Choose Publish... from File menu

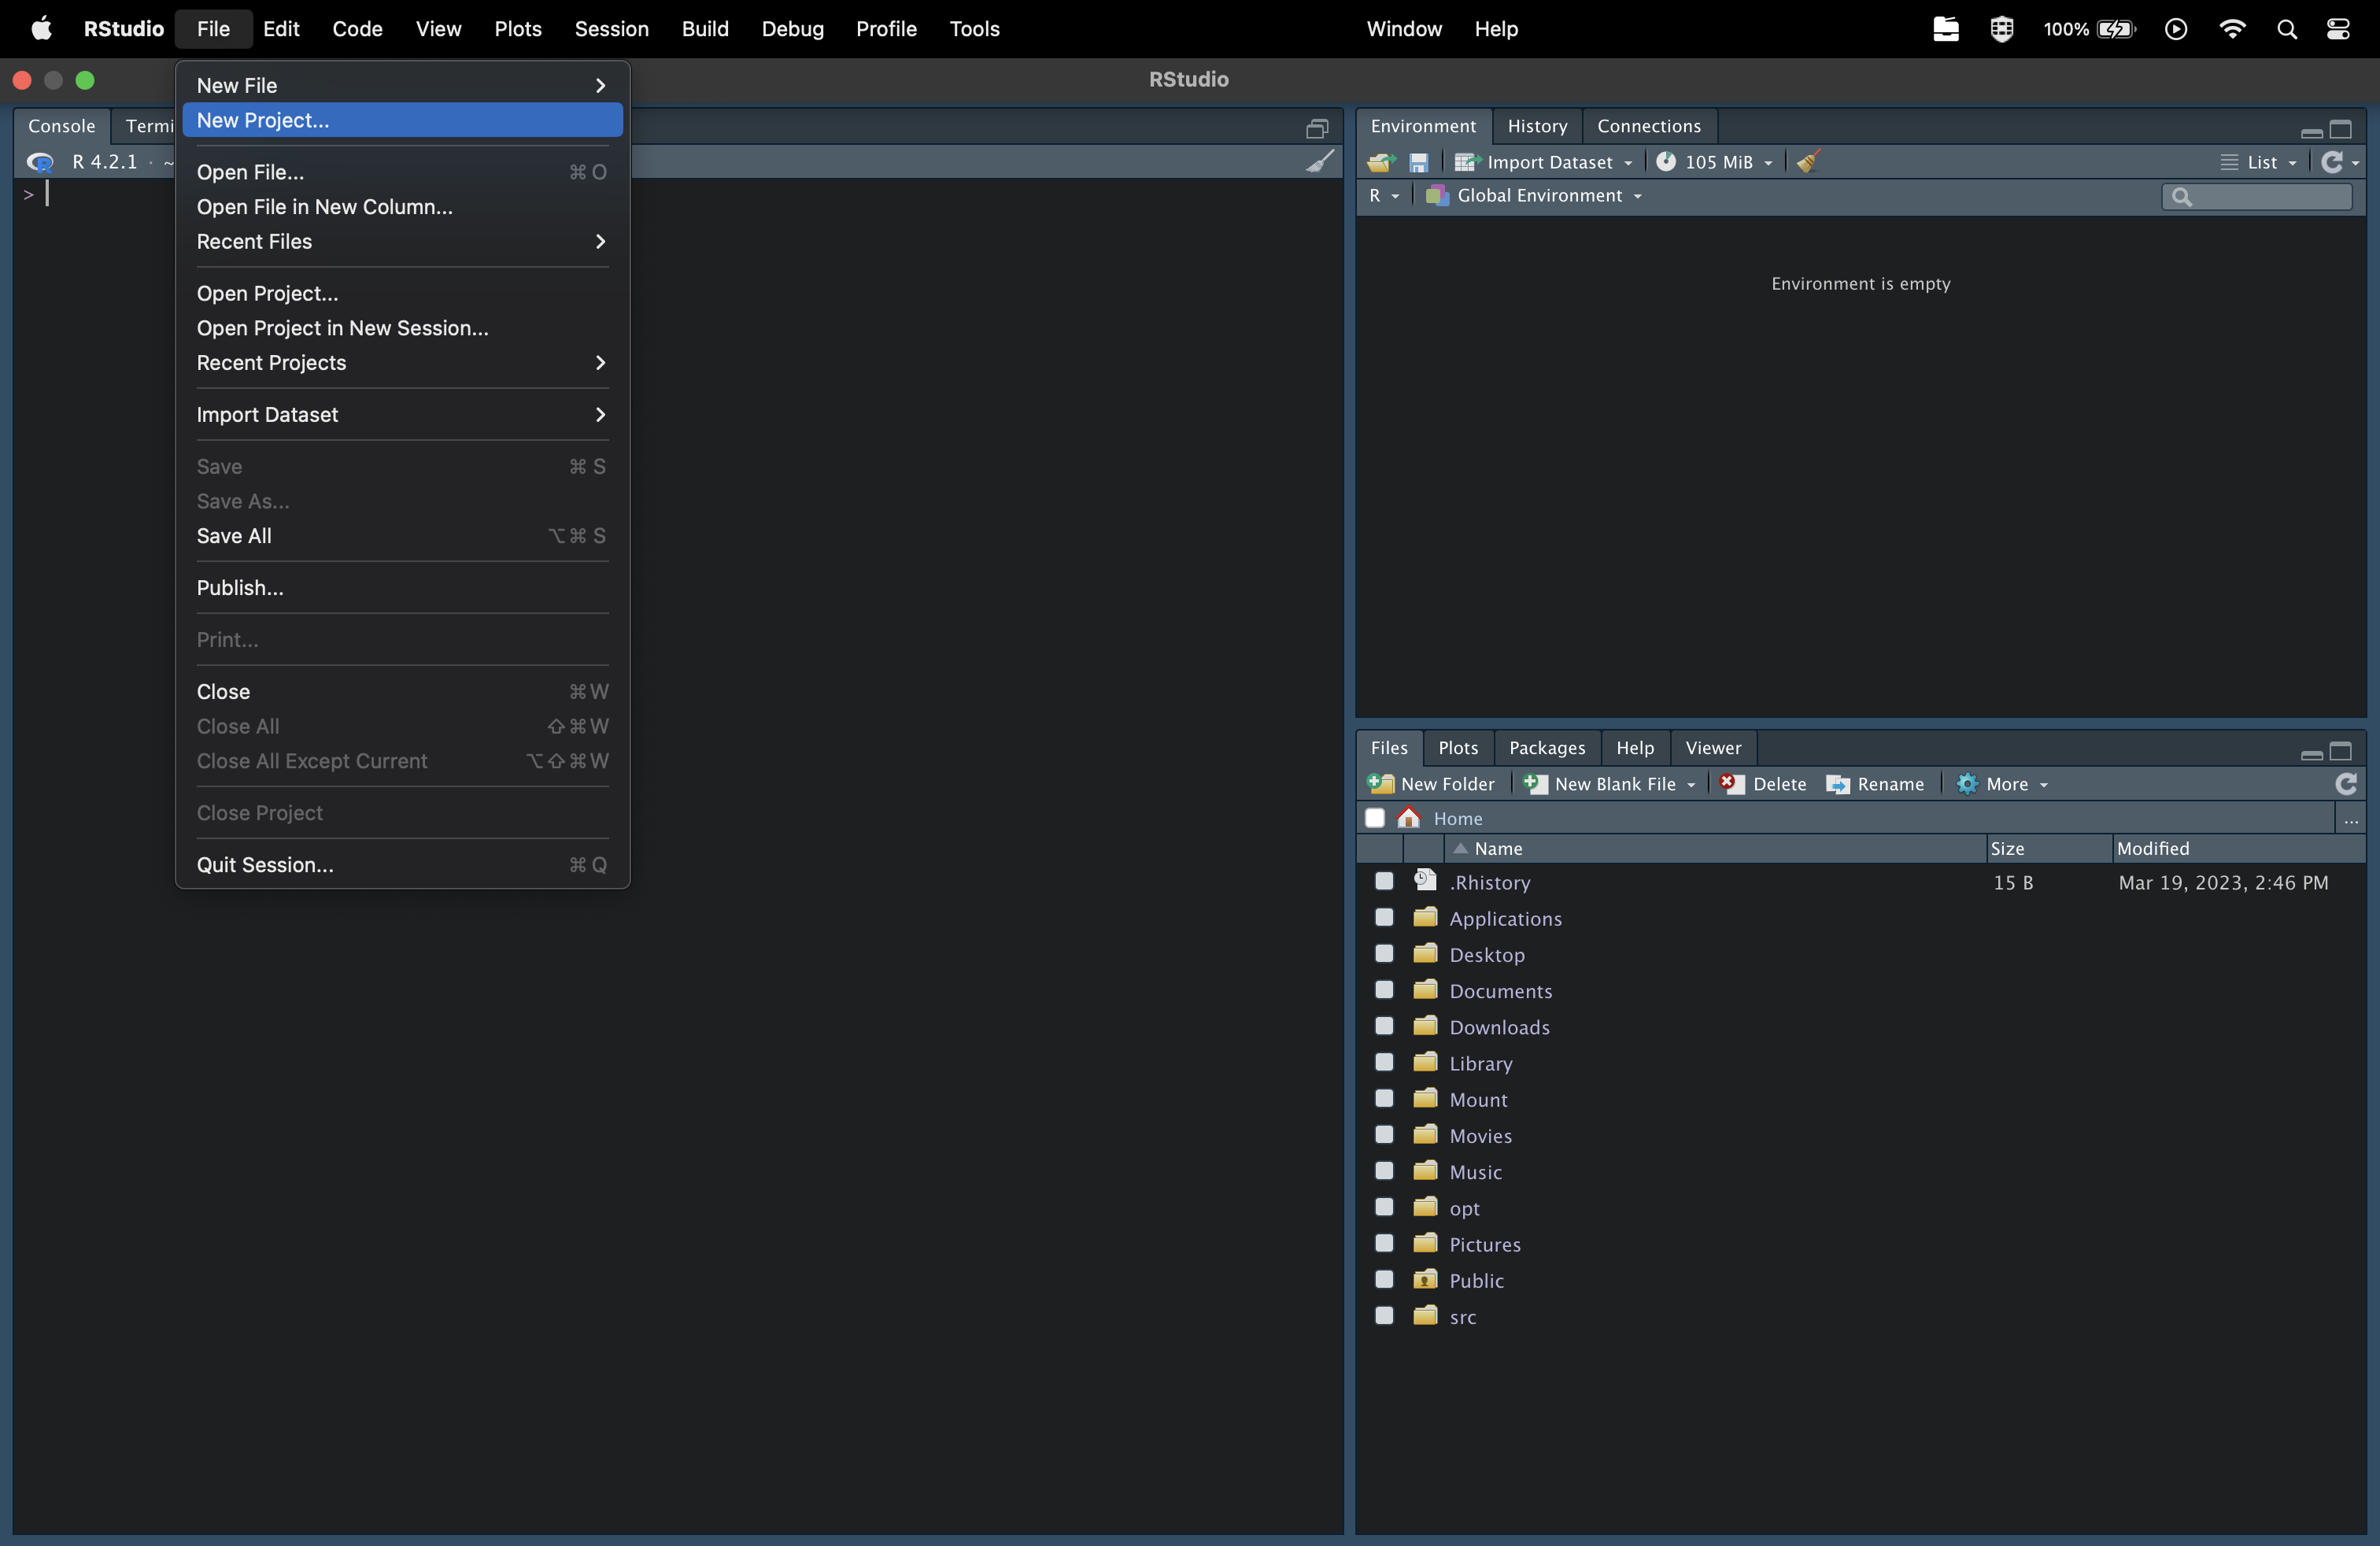pos(402,588)
